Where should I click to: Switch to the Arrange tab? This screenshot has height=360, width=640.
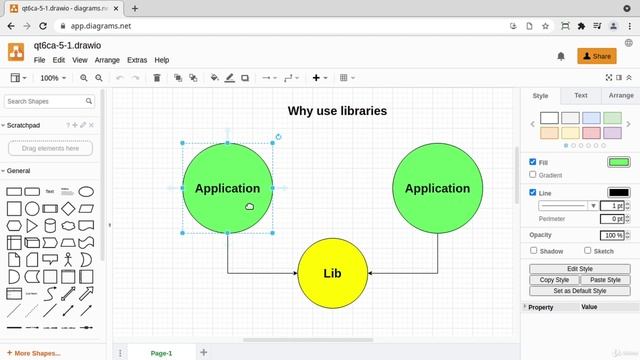(621, 96)
